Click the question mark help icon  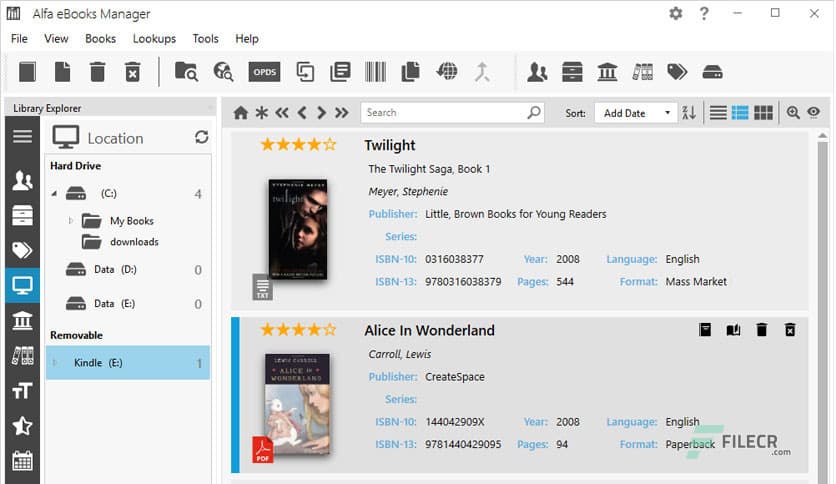[704, 13]
